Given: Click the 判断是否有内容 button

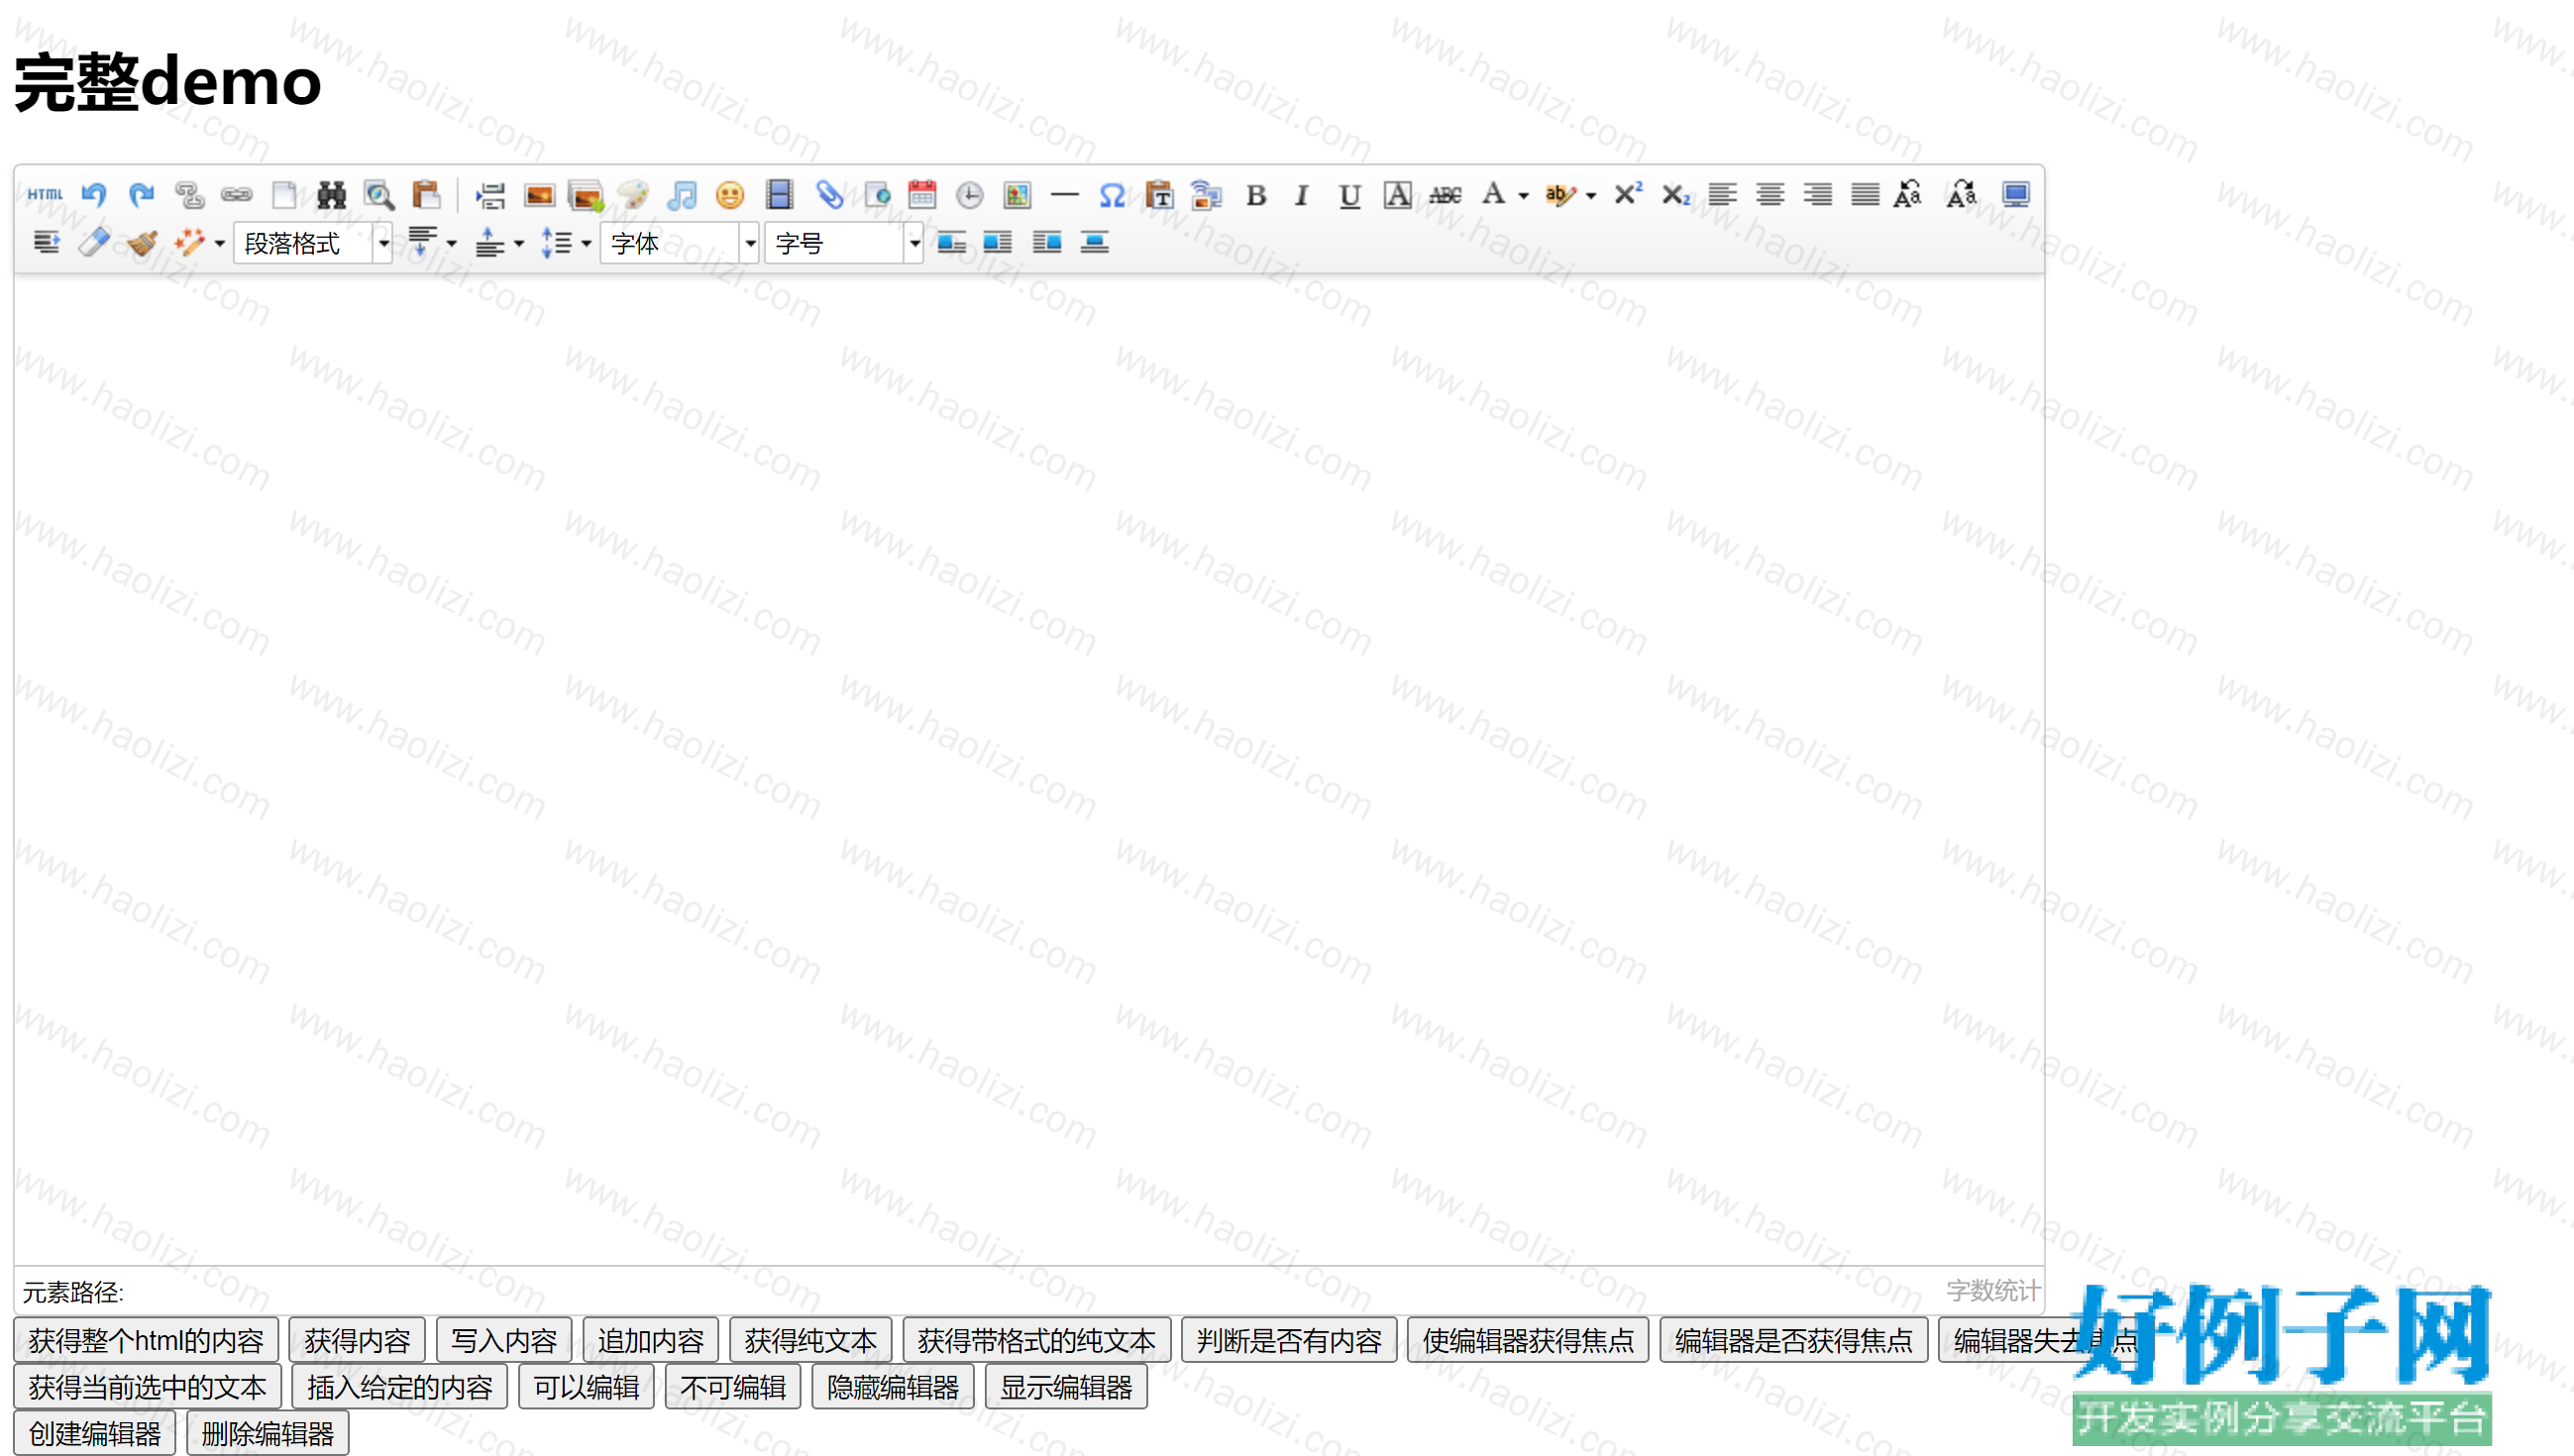Looking at the screenshot, I should 1289,1340.
